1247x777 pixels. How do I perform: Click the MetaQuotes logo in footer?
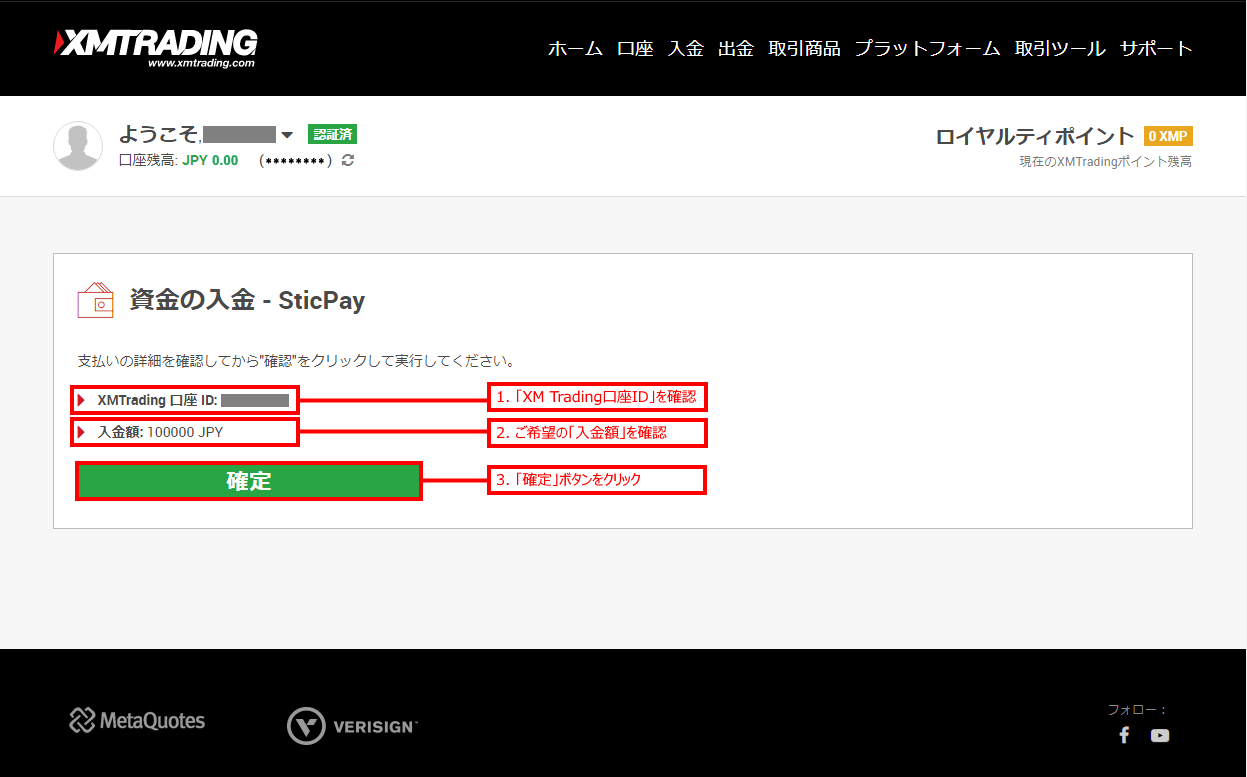pos(137,720)
